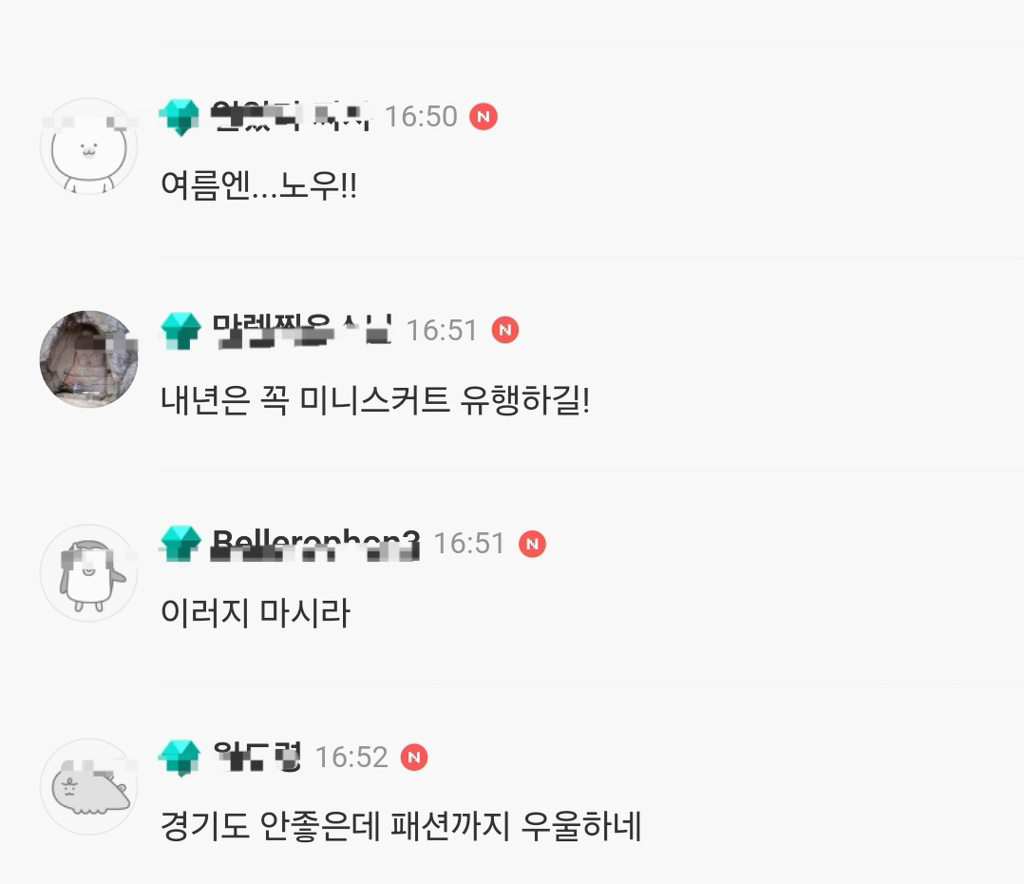This screenshot has width=1024, height=884.
Task: Click the red N icon beside 16:50
Action: coord(483,117)
